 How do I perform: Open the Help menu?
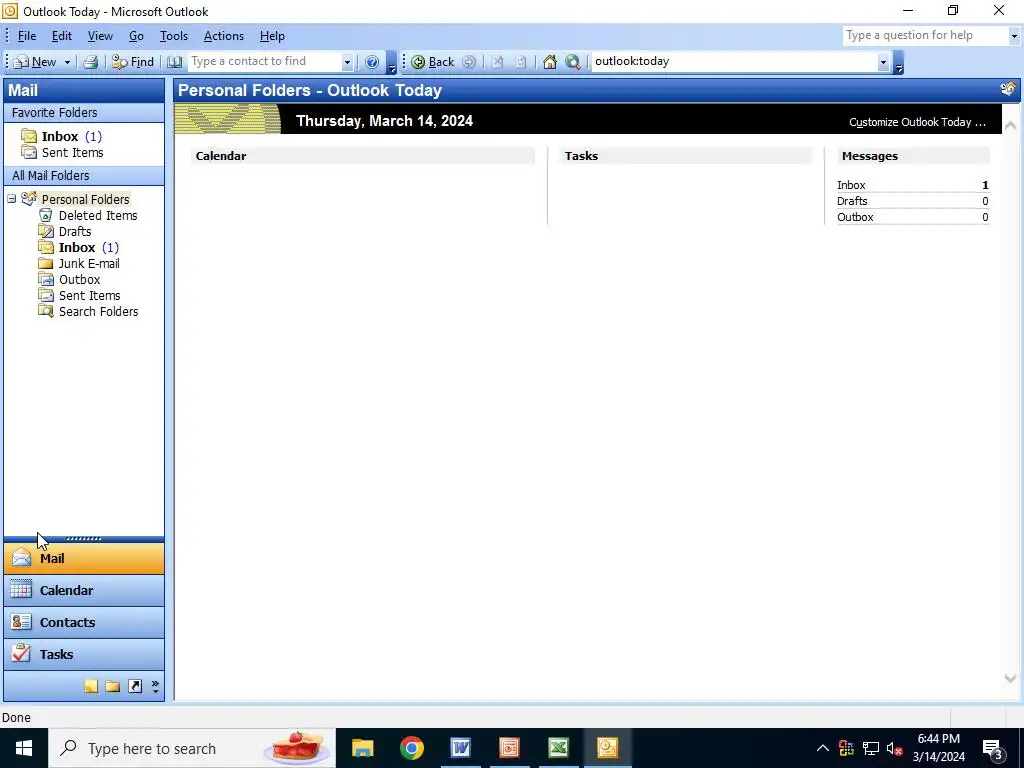pos(272,36)
